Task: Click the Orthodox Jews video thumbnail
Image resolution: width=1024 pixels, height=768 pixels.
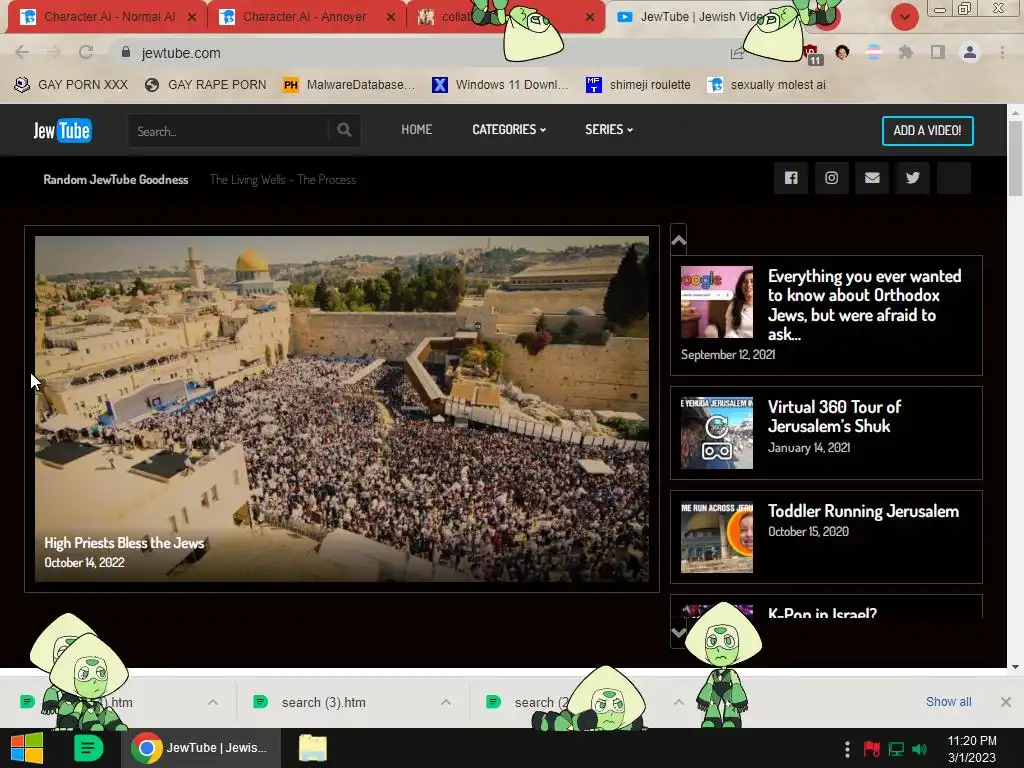Action: 716,302
